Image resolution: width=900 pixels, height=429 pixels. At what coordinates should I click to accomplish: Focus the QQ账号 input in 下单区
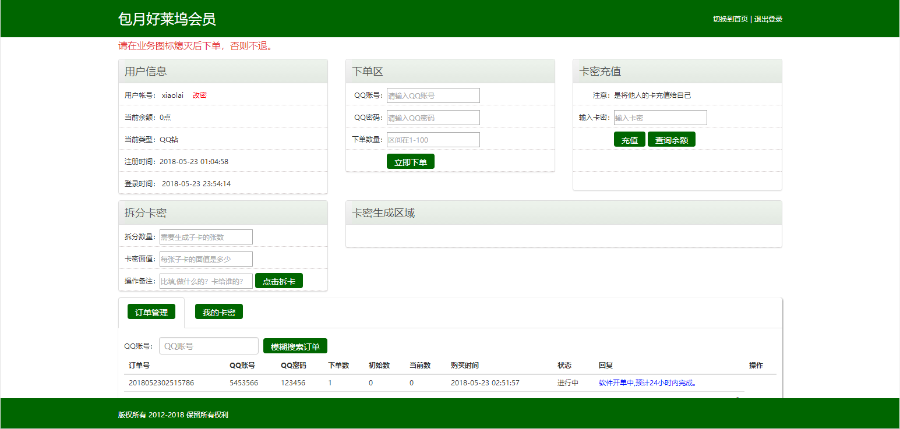click(433, 95)
